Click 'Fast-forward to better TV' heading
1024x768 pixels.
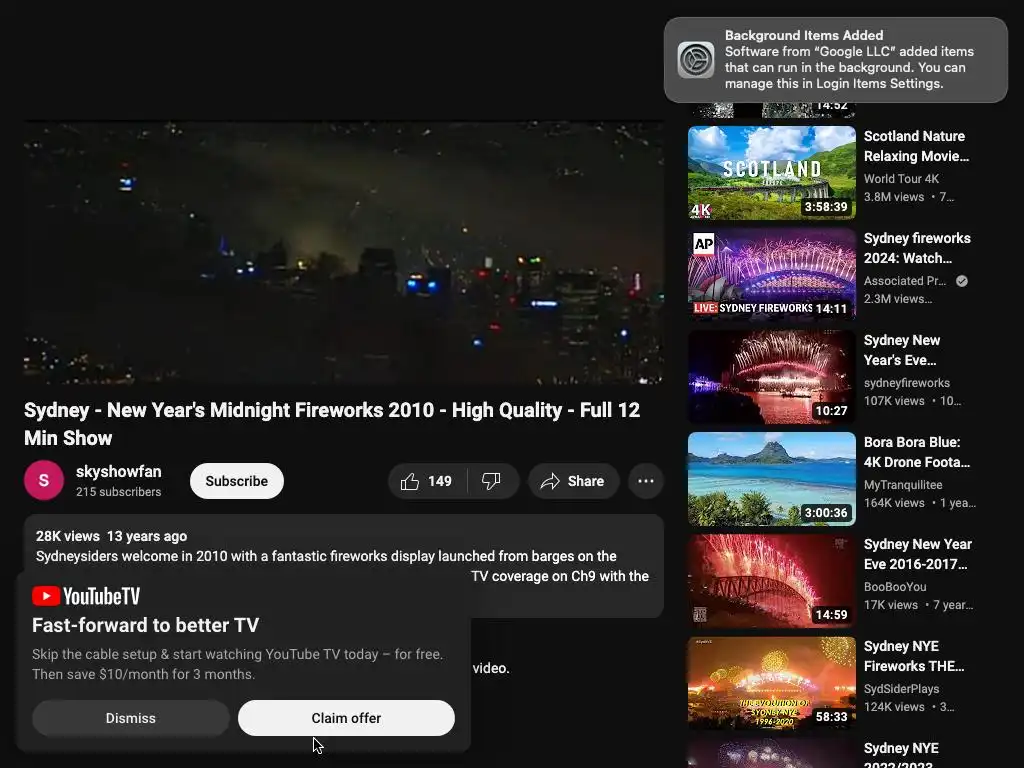click(146, 625)
